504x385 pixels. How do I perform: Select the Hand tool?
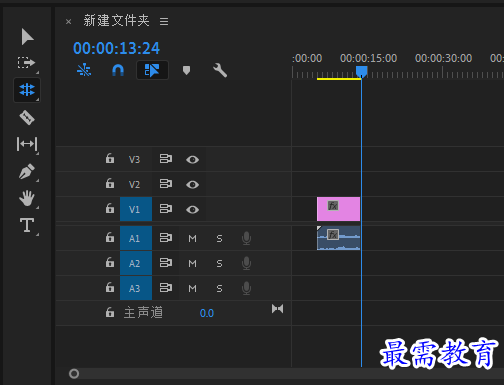tap(27, 198)
